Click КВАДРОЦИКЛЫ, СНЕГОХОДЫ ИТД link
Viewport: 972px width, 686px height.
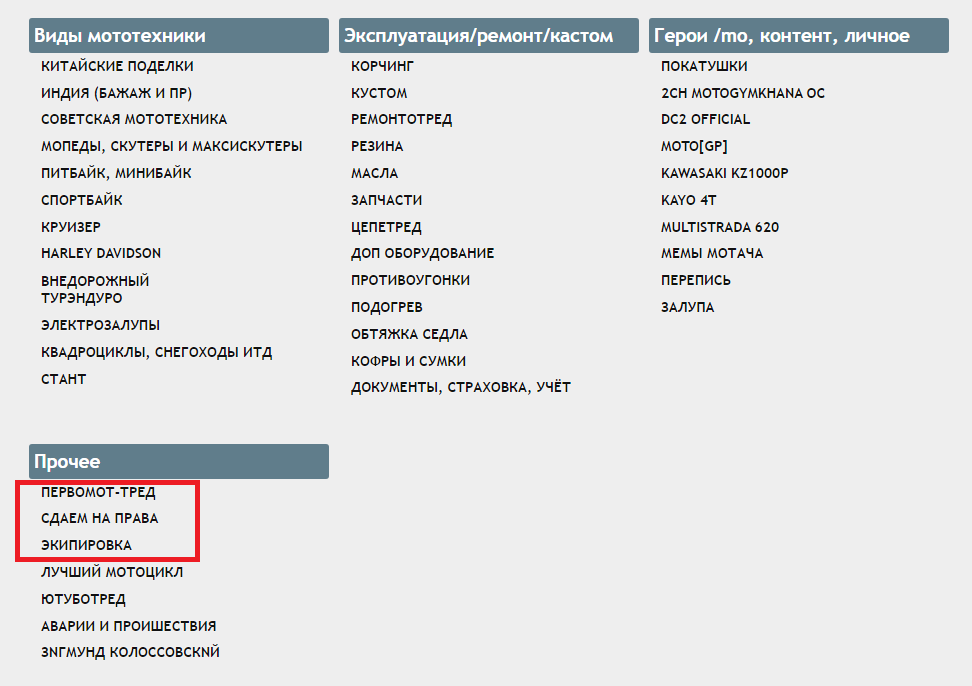pos(156,353)
